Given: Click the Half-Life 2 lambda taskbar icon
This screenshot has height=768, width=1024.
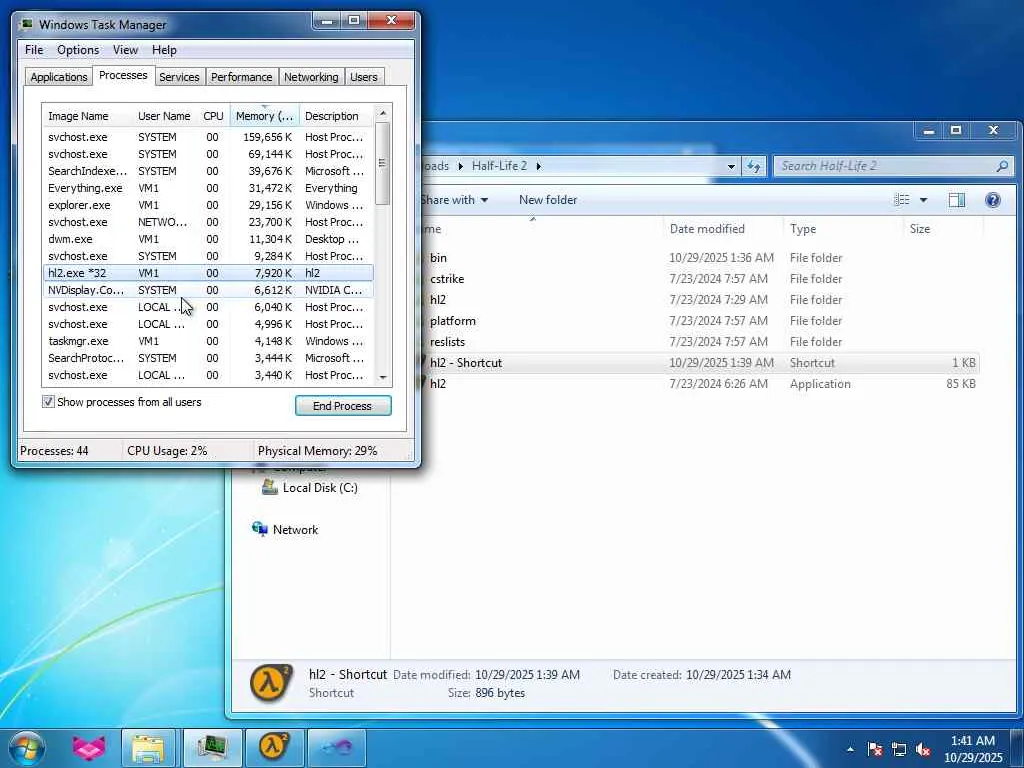Looking at the screenshot, I should pyautogui.click(x=275, y=748).
